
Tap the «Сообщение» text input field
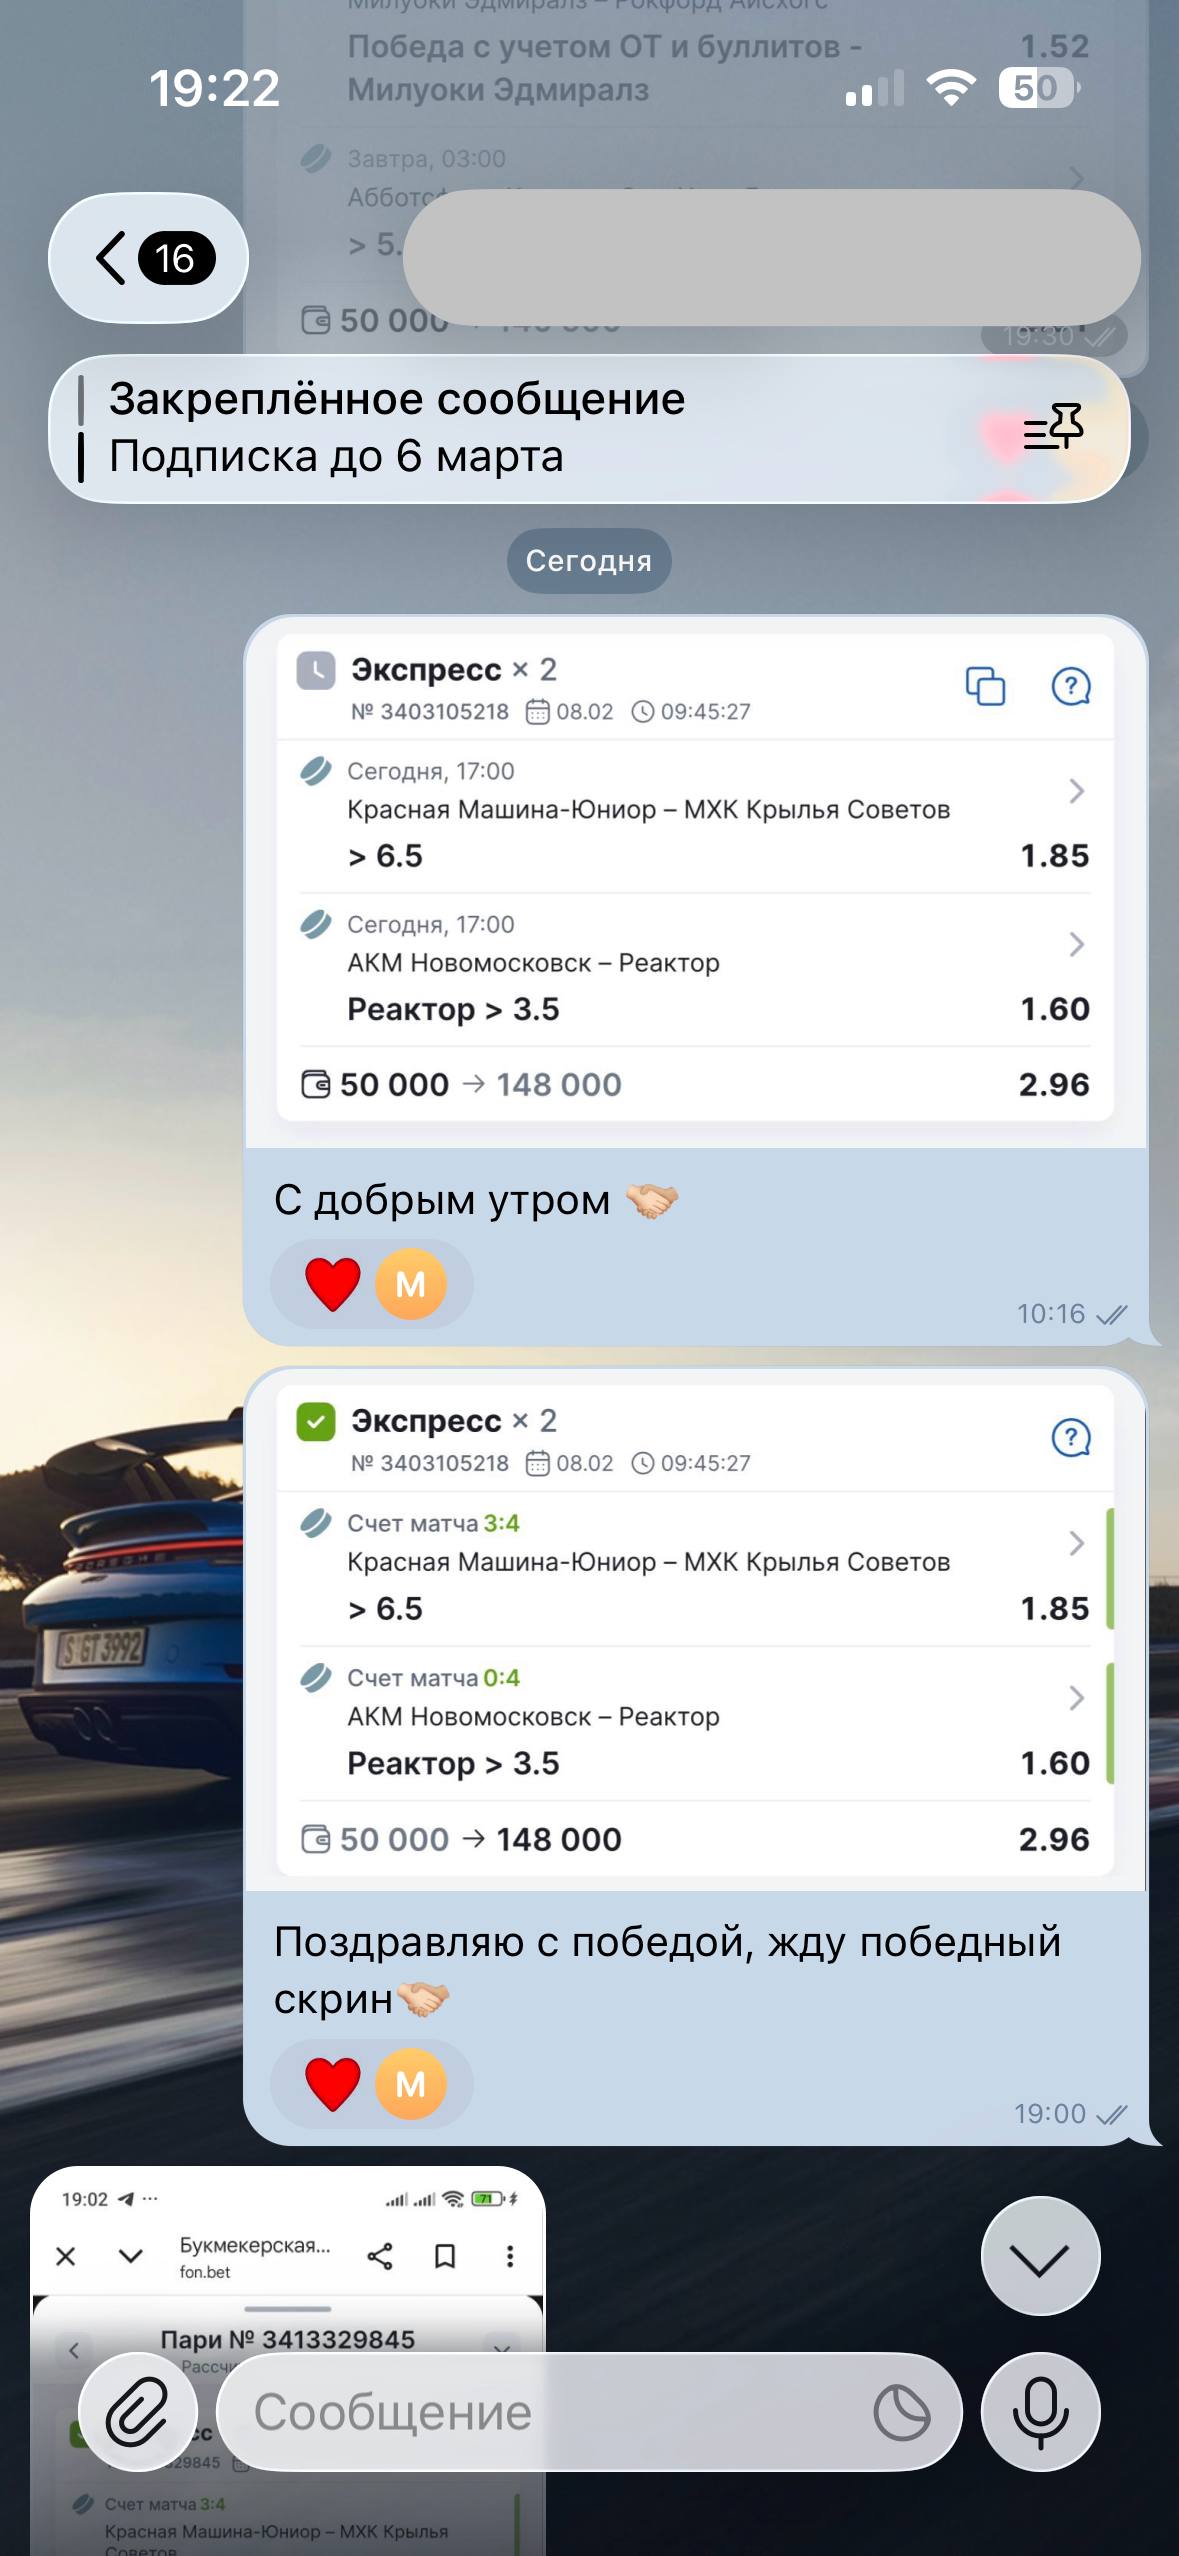pos(560,2412)
